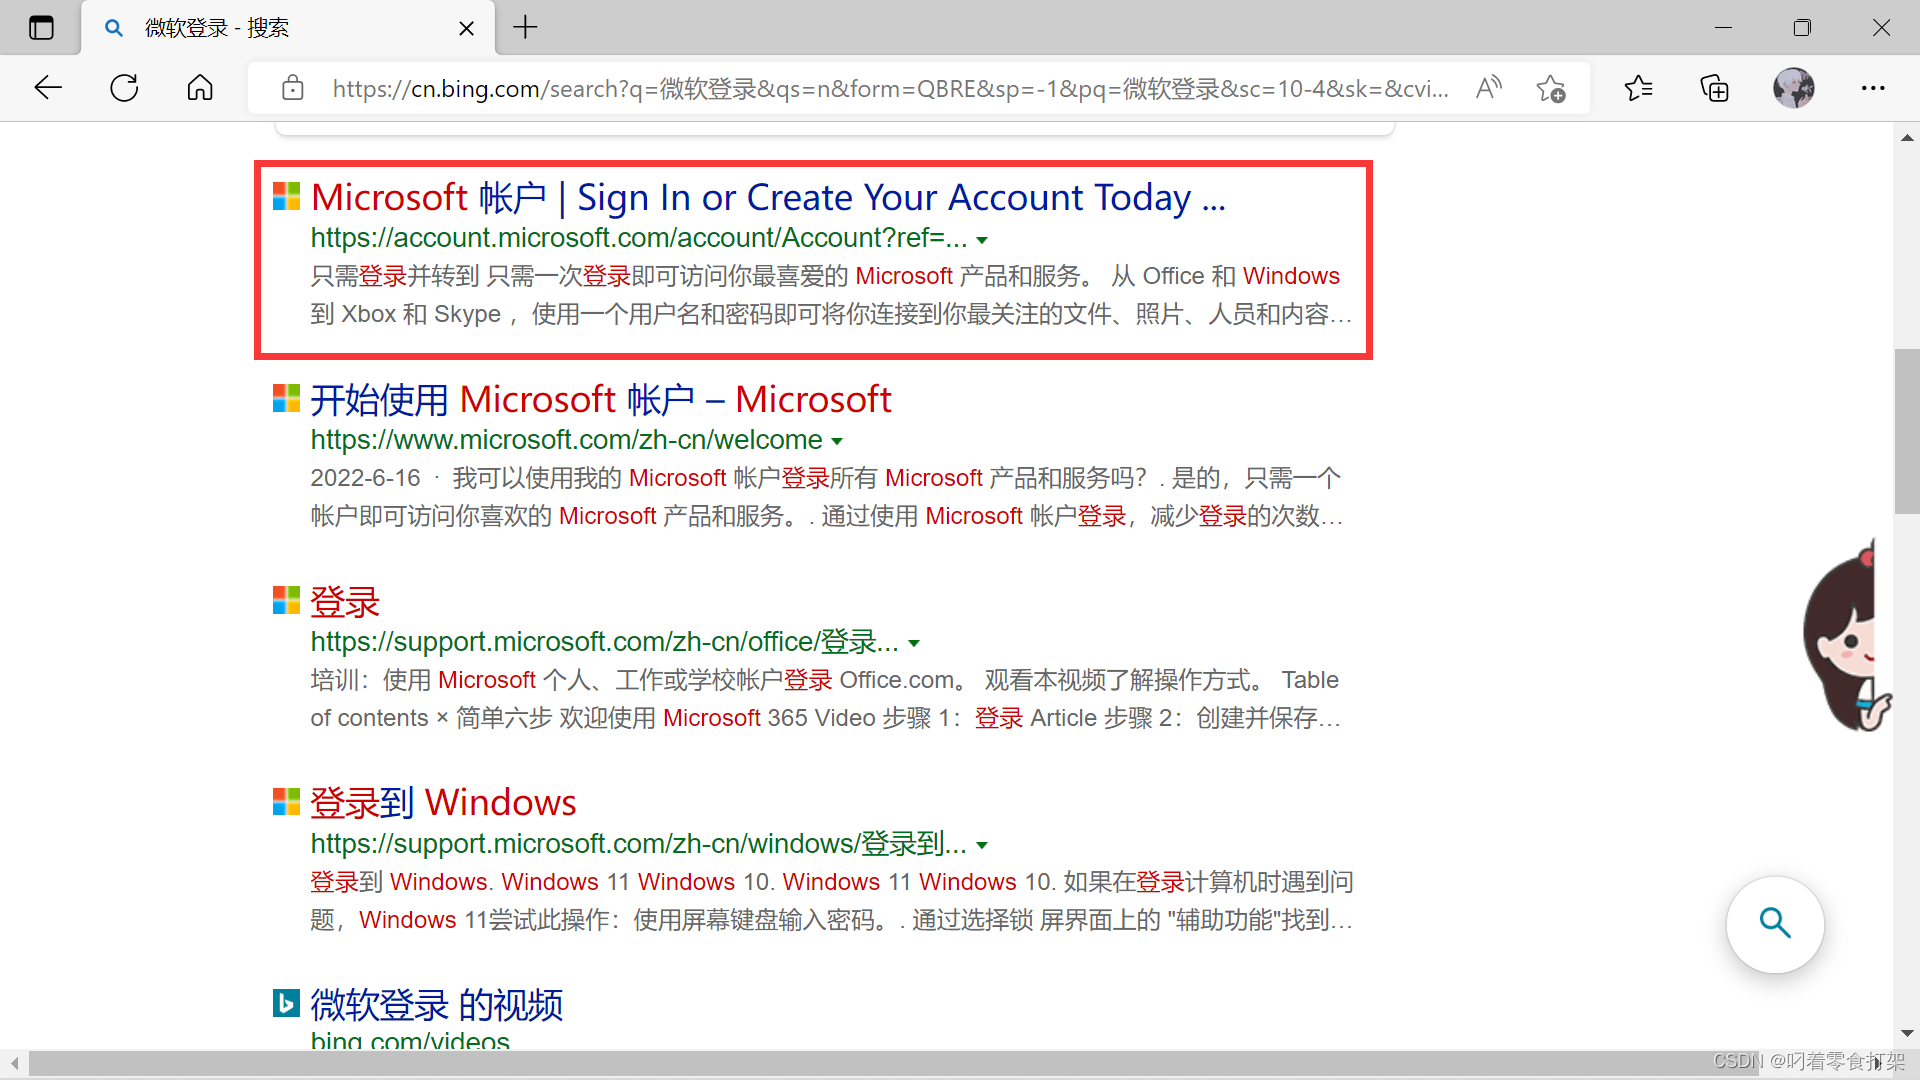Open the Collections icon
Viewport: 1920px width, 1080px height.
tap(1714, 88)
